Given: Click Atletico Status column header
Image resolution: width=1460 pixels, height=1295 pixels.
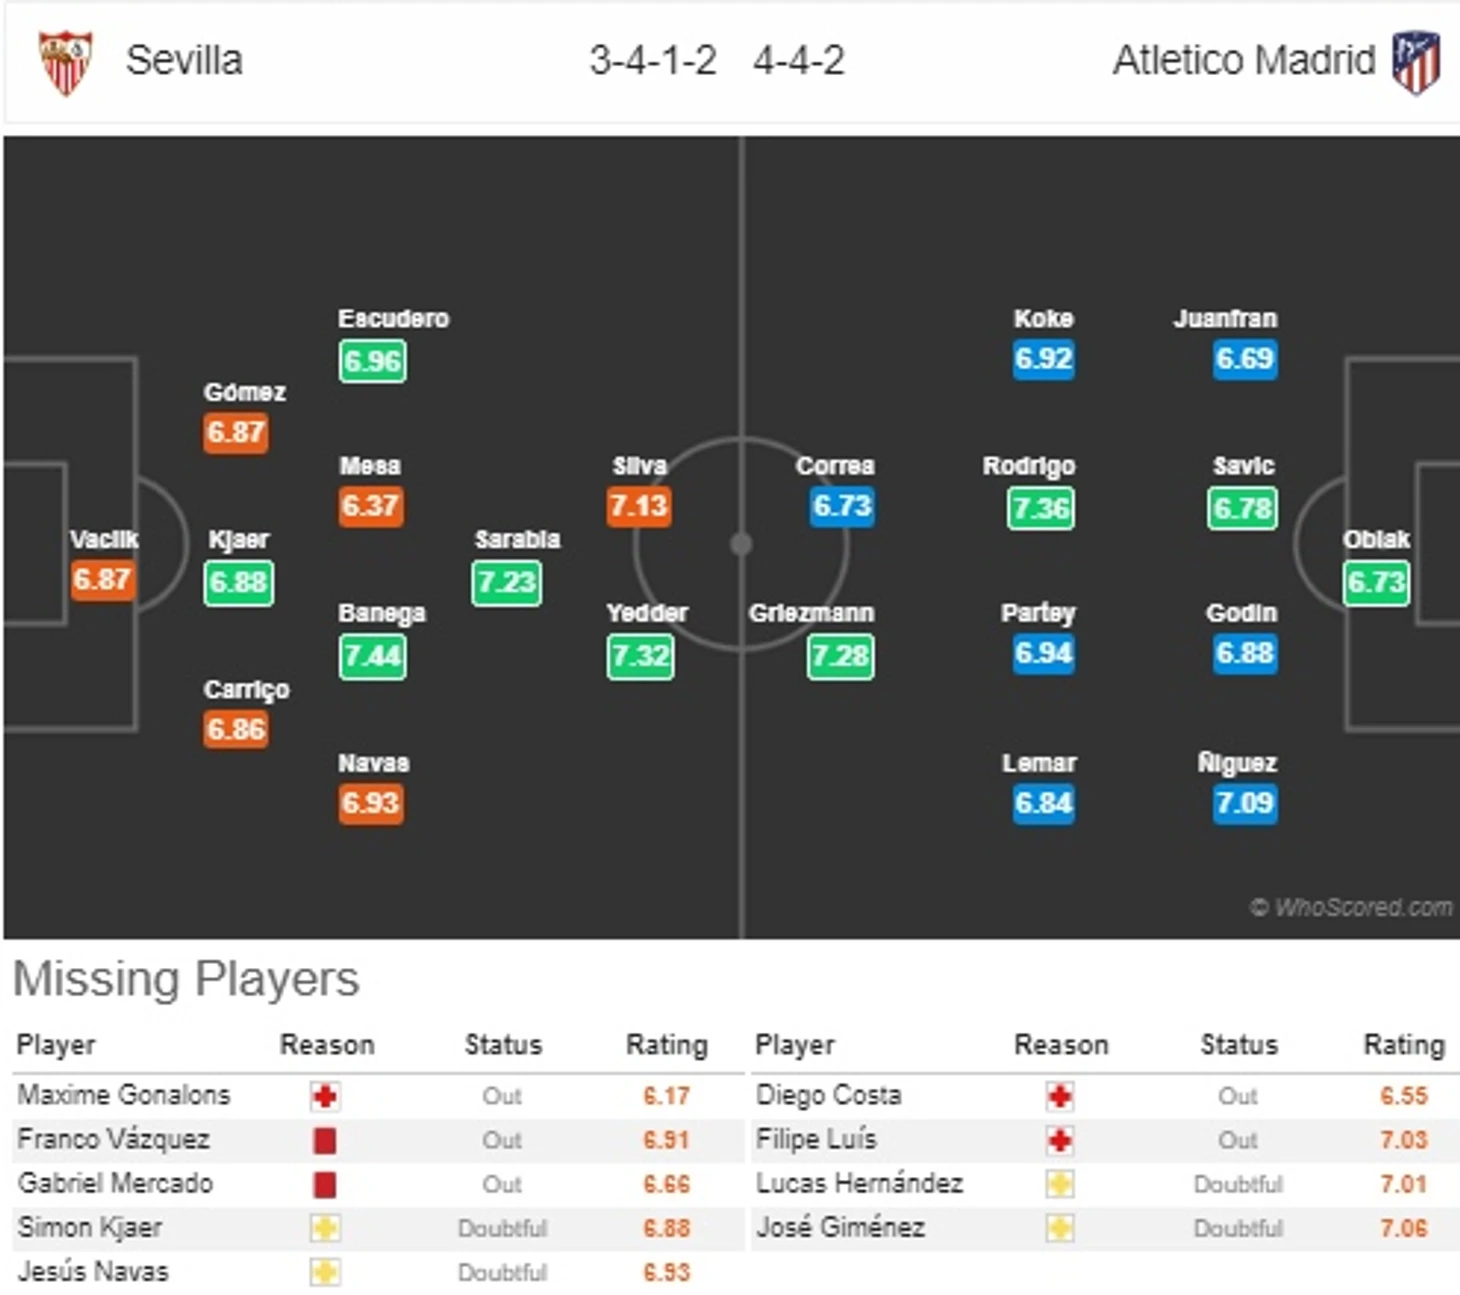Looking at the screenshot, I should pos(1238,1045).
